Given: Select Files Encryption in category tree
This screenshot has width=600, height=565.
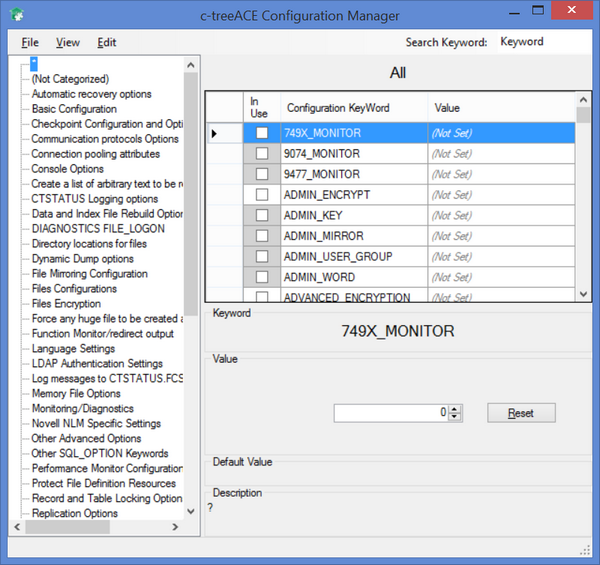Looking at the screenshot, I should coord(66,304).
